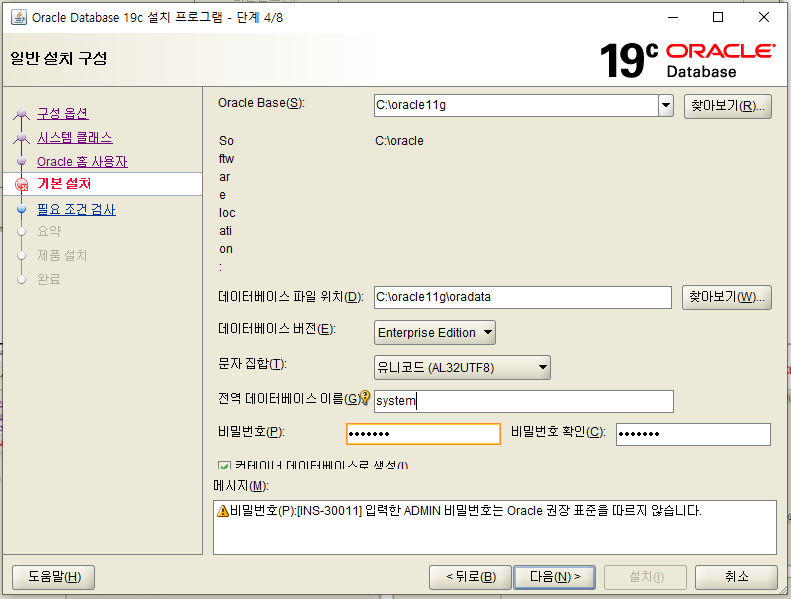Viewport: 791px width, 599px height.
Task: Click the 도움말(H) help button
Action: [x=53, y=577]
